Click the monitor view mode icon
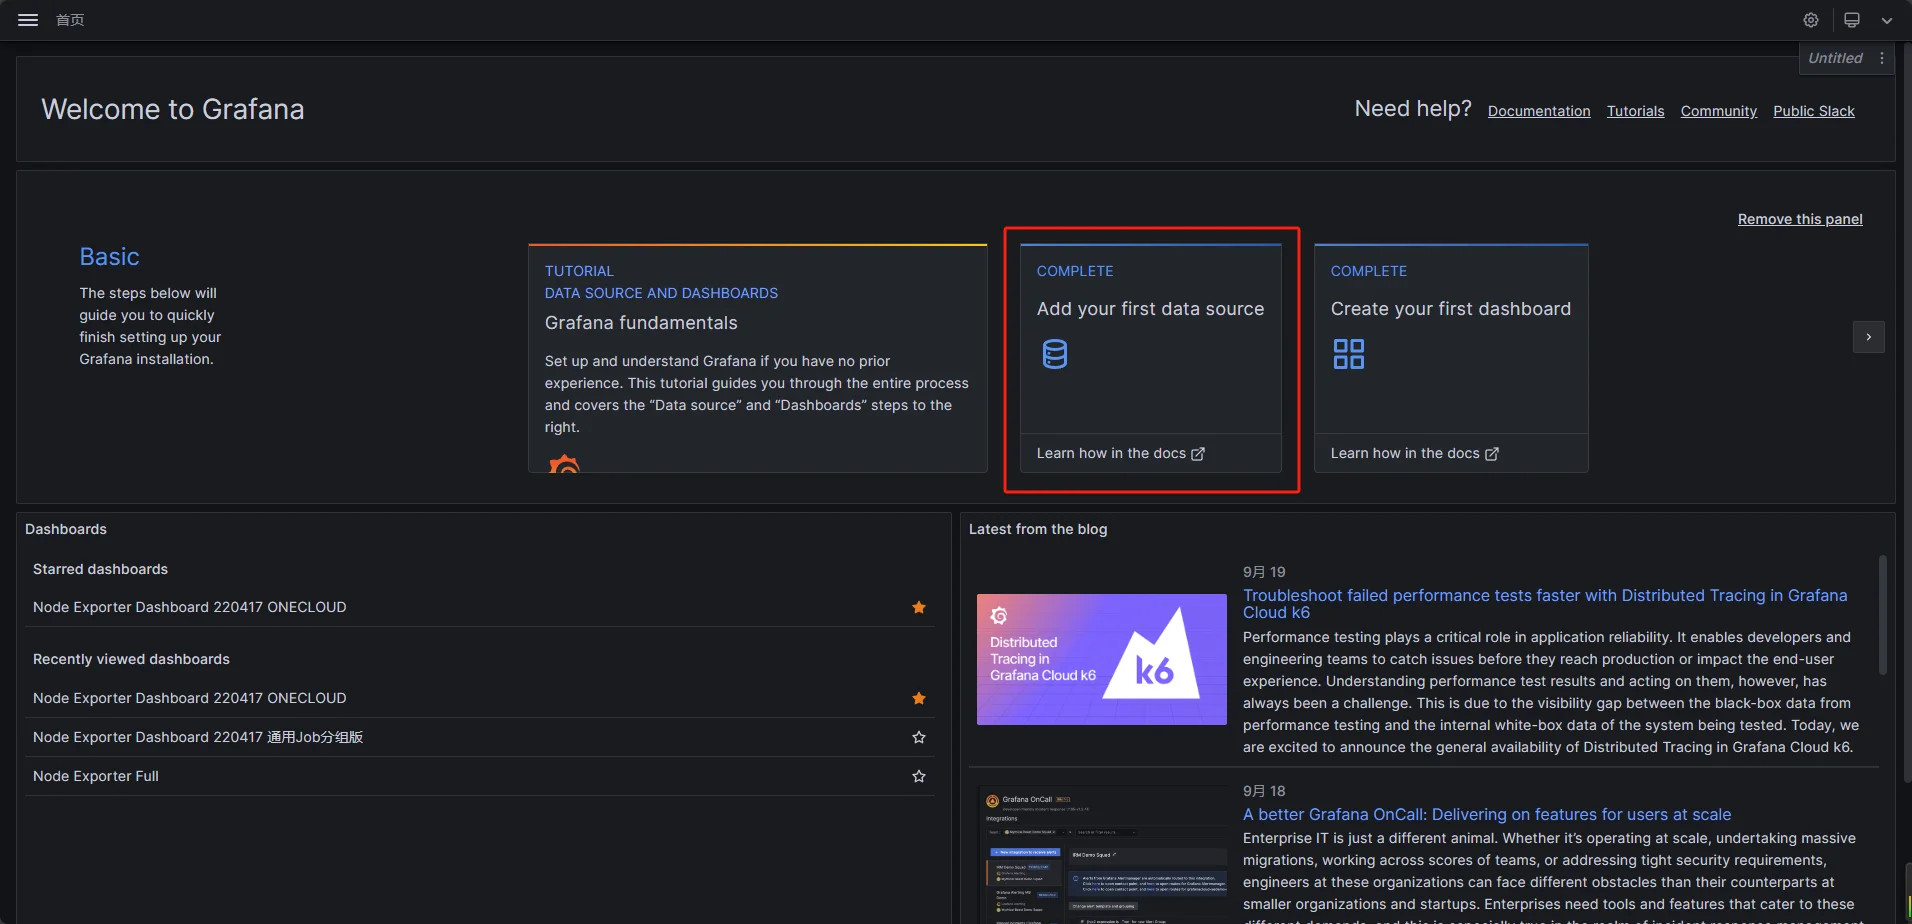This screenshot has width=1912, height=924. 1852,20
